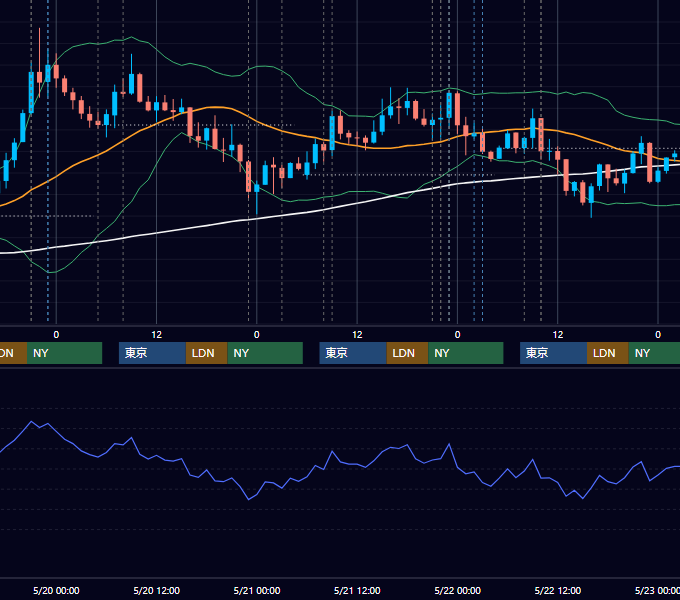This screenshot has height=600, width=680.
Task: Click the 東京 session block for May 20
Action: pos(152,353)
